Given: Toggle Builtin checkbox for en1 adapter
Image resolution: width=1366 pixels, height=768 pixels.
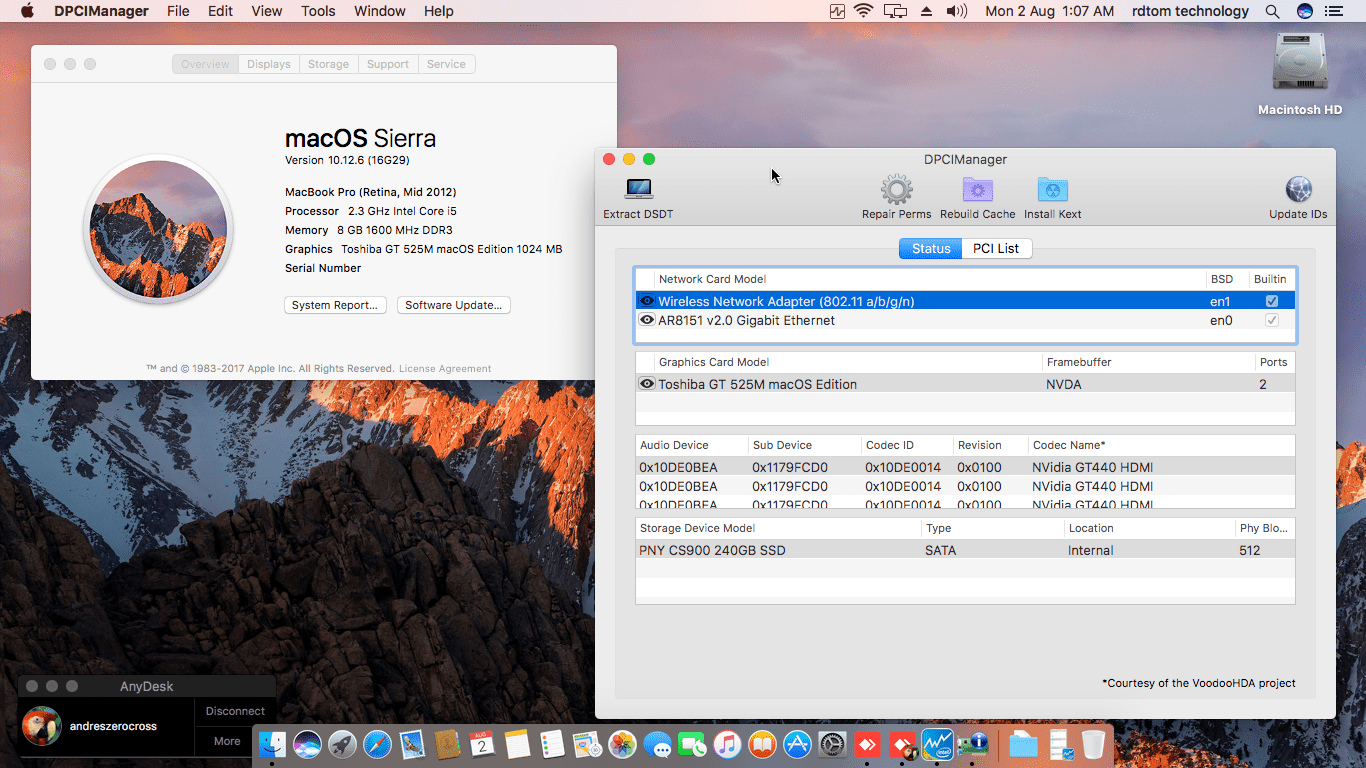Looking at the screenshot, I should point(1272,301).
